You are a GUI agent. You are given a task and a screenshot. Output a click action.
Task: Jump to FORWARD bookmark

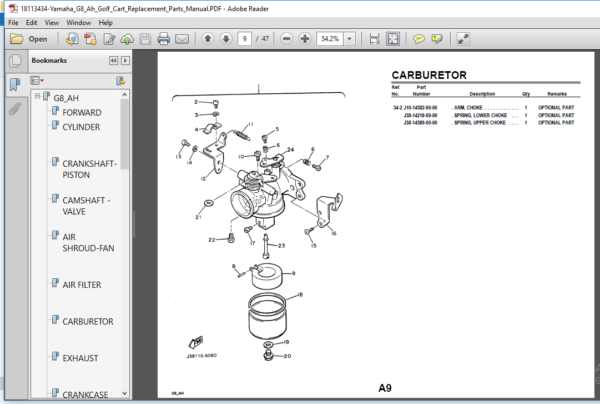tap(82, 112)
